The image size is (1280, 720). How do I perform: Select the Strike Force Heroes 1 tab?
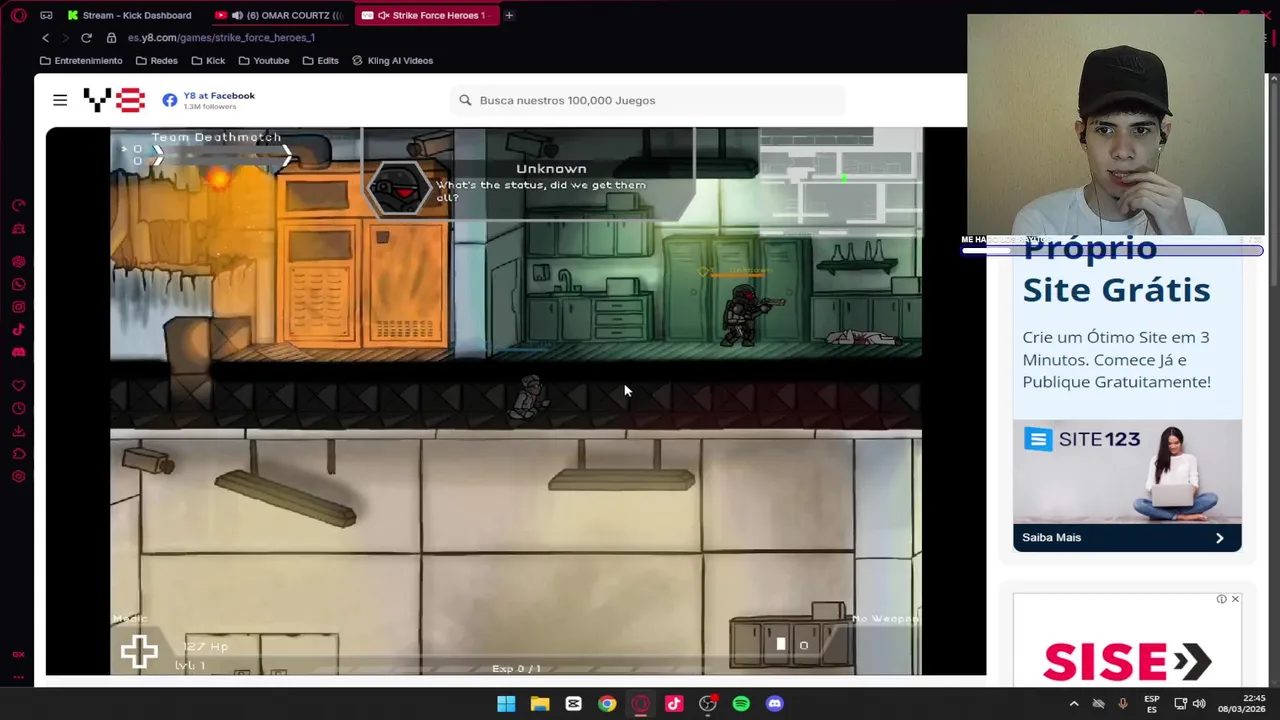(x=427, y=15)
